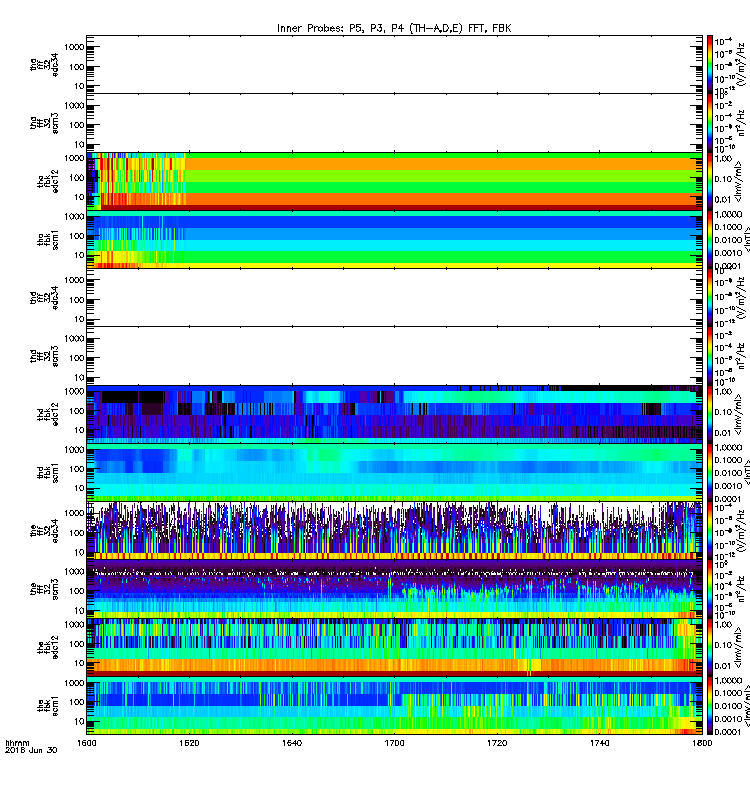750x800 pixels.
Task: Click the color bar beside thd fbk edc12 panel
Action: point(709,414)
